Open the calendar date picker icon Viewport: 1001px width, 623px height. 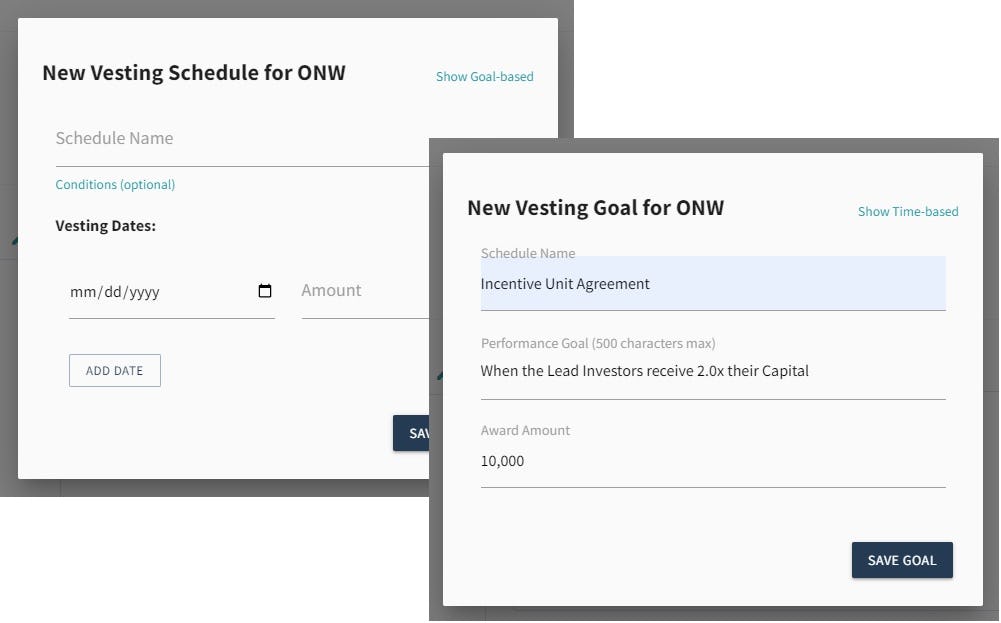click(x=265, y=290)
